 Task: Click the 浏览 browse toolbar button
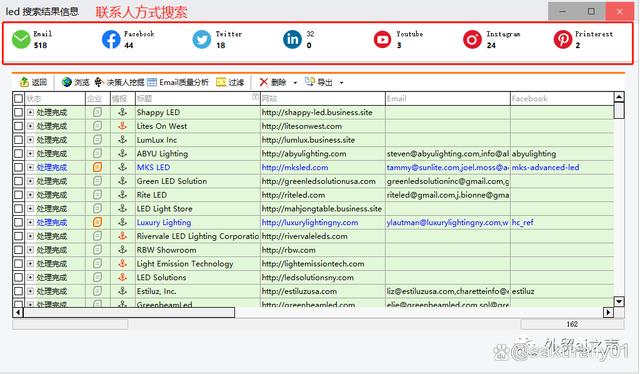(x=76, y=82)
